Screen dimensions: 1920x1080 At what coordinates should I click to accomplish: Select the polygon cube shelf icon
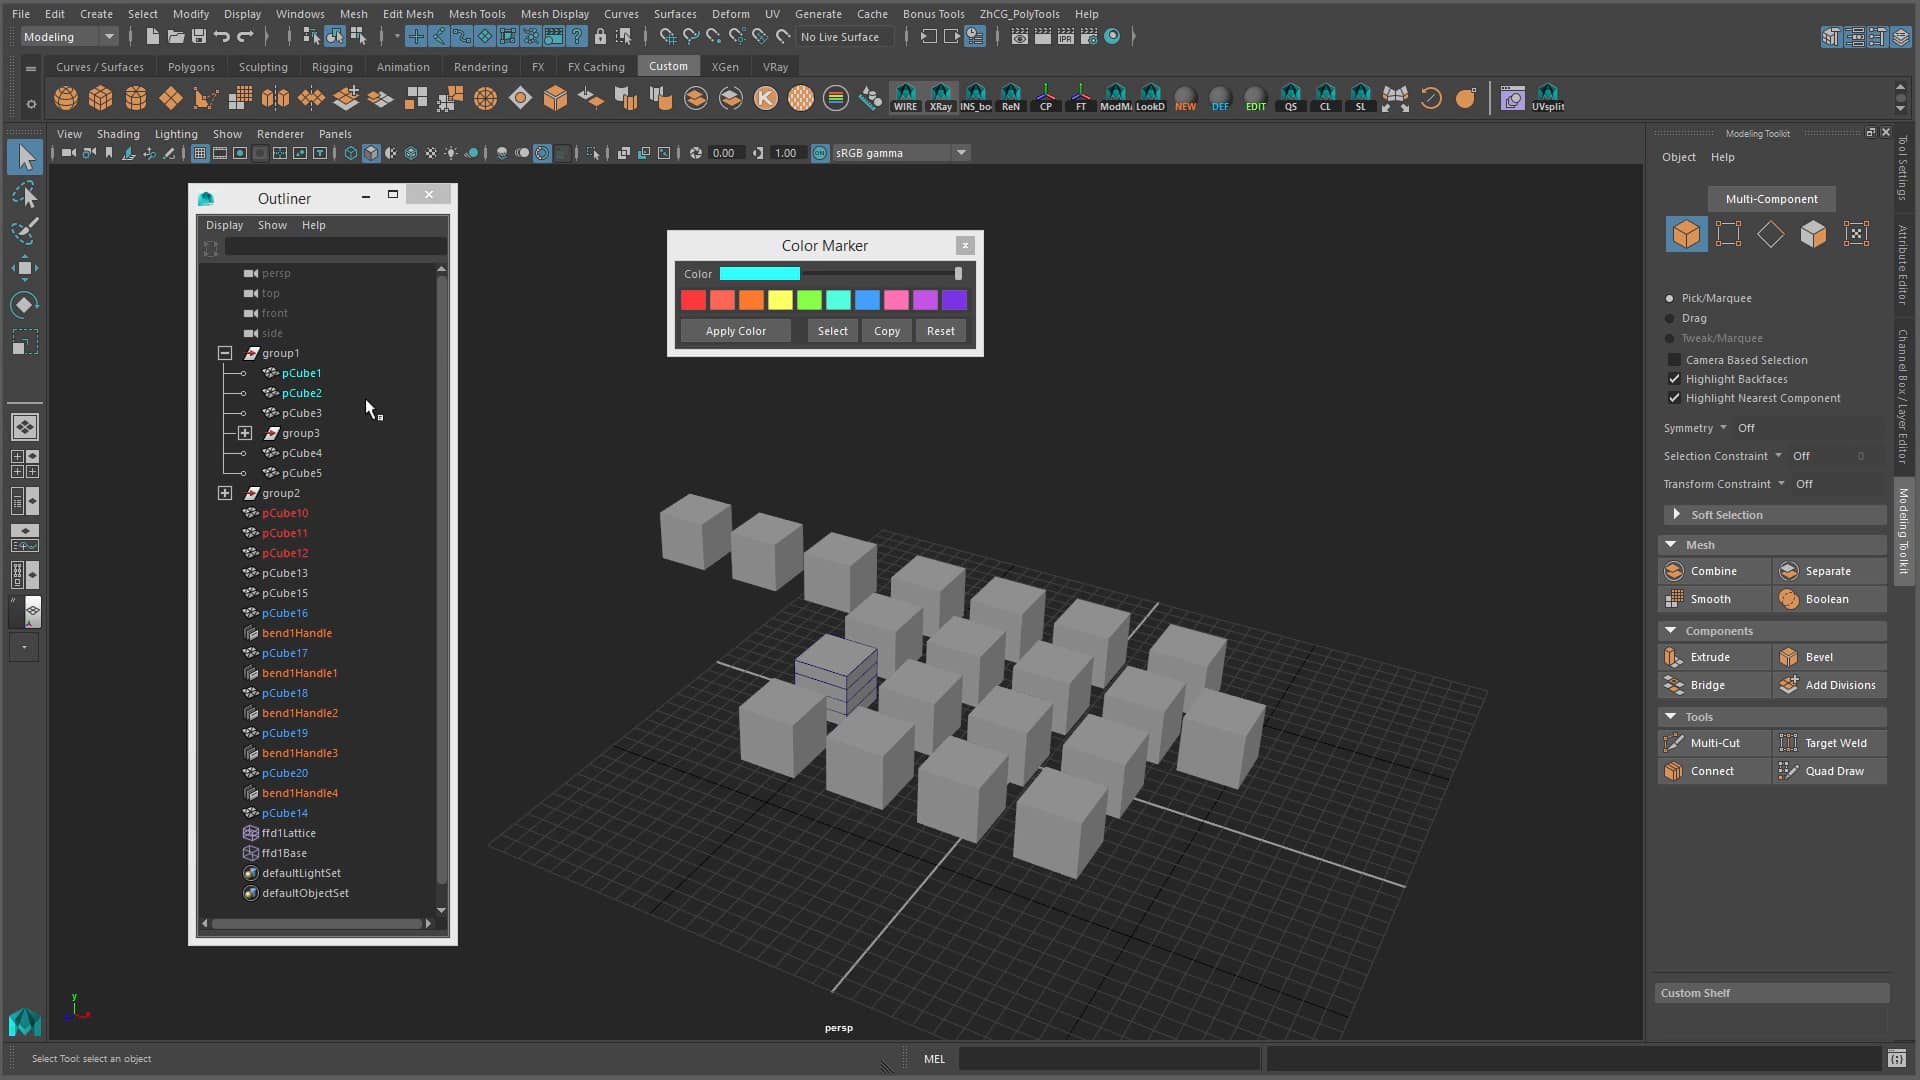point(100,98)
